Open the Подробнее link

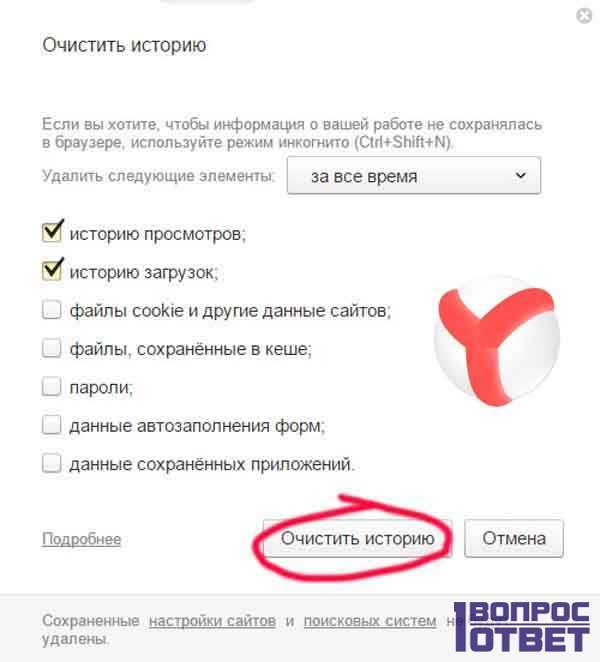tap(81, 539)
